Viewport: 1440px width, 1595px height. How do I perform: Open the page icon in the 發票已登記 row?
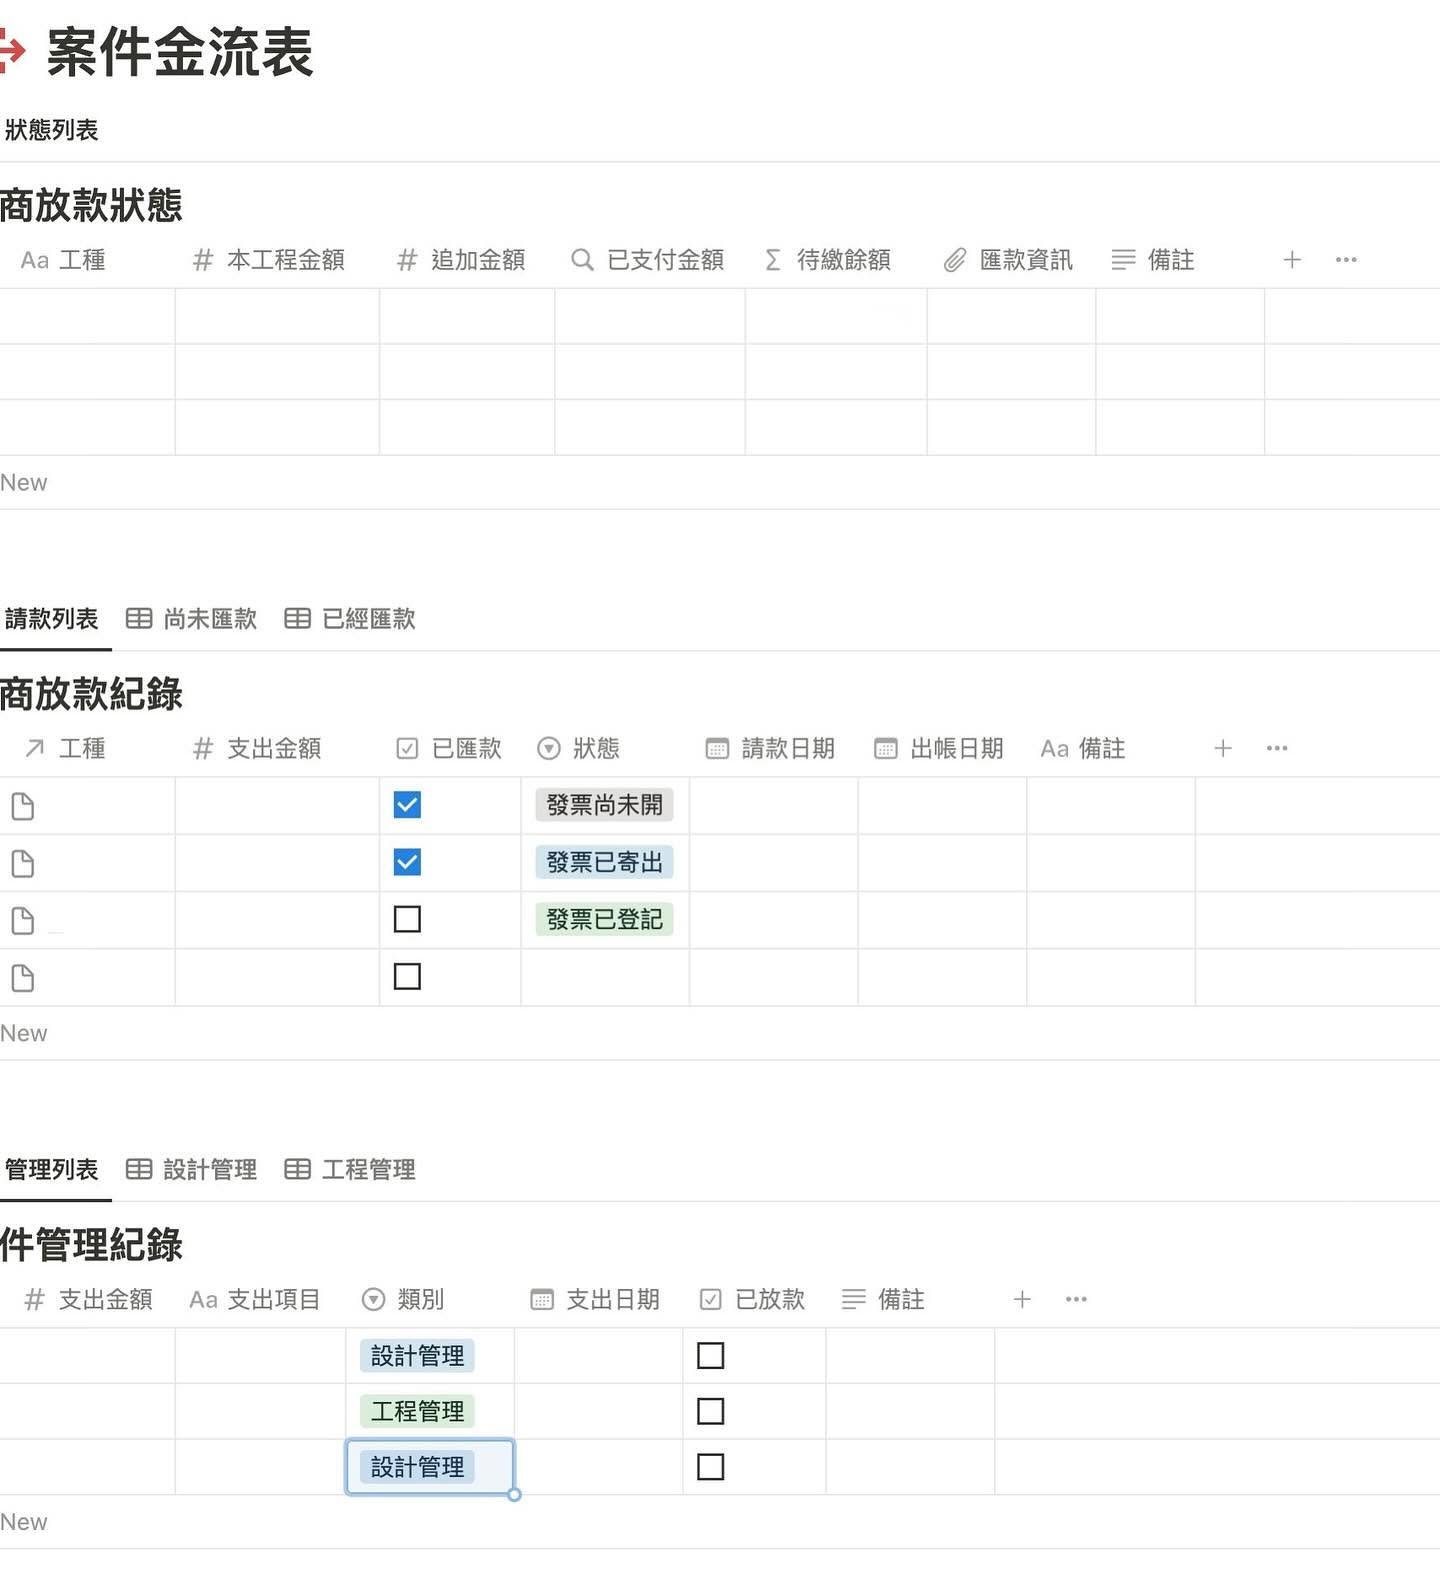[x=22, y=920]
